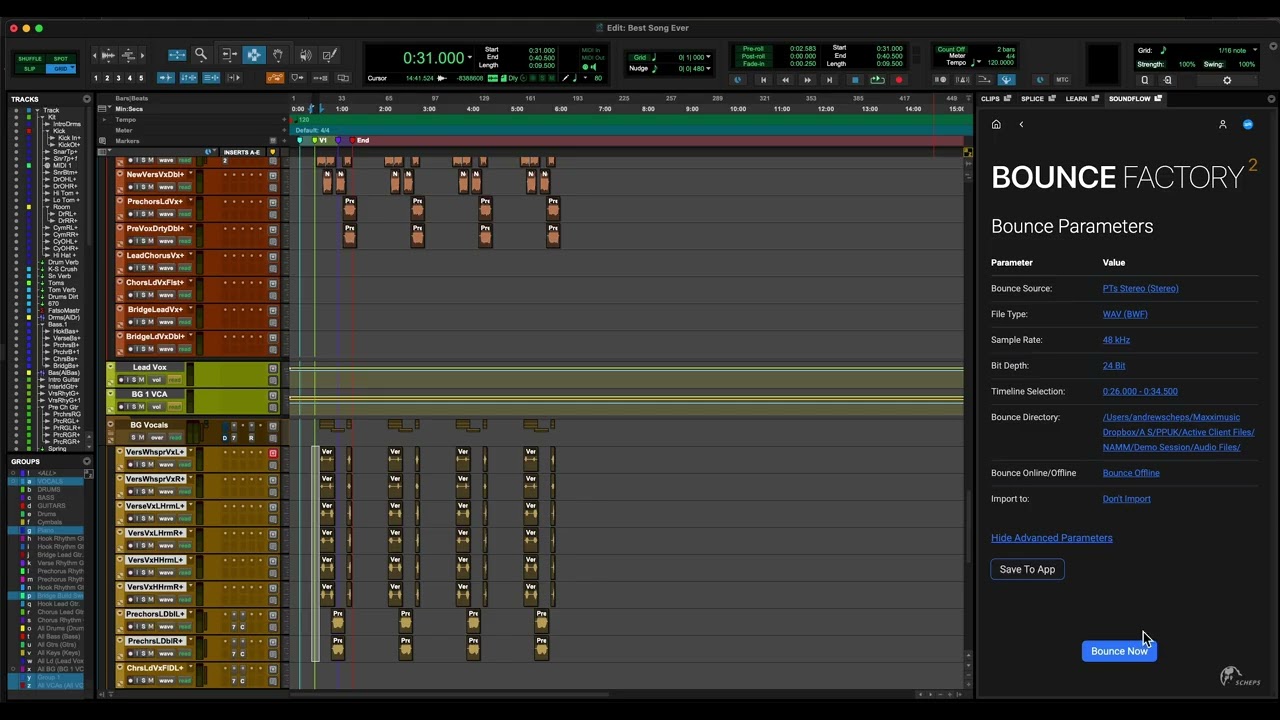Click the horizontal zoom-in arrow in toolbar
This screenshot has height=720, width=1280.
point(143,55)
